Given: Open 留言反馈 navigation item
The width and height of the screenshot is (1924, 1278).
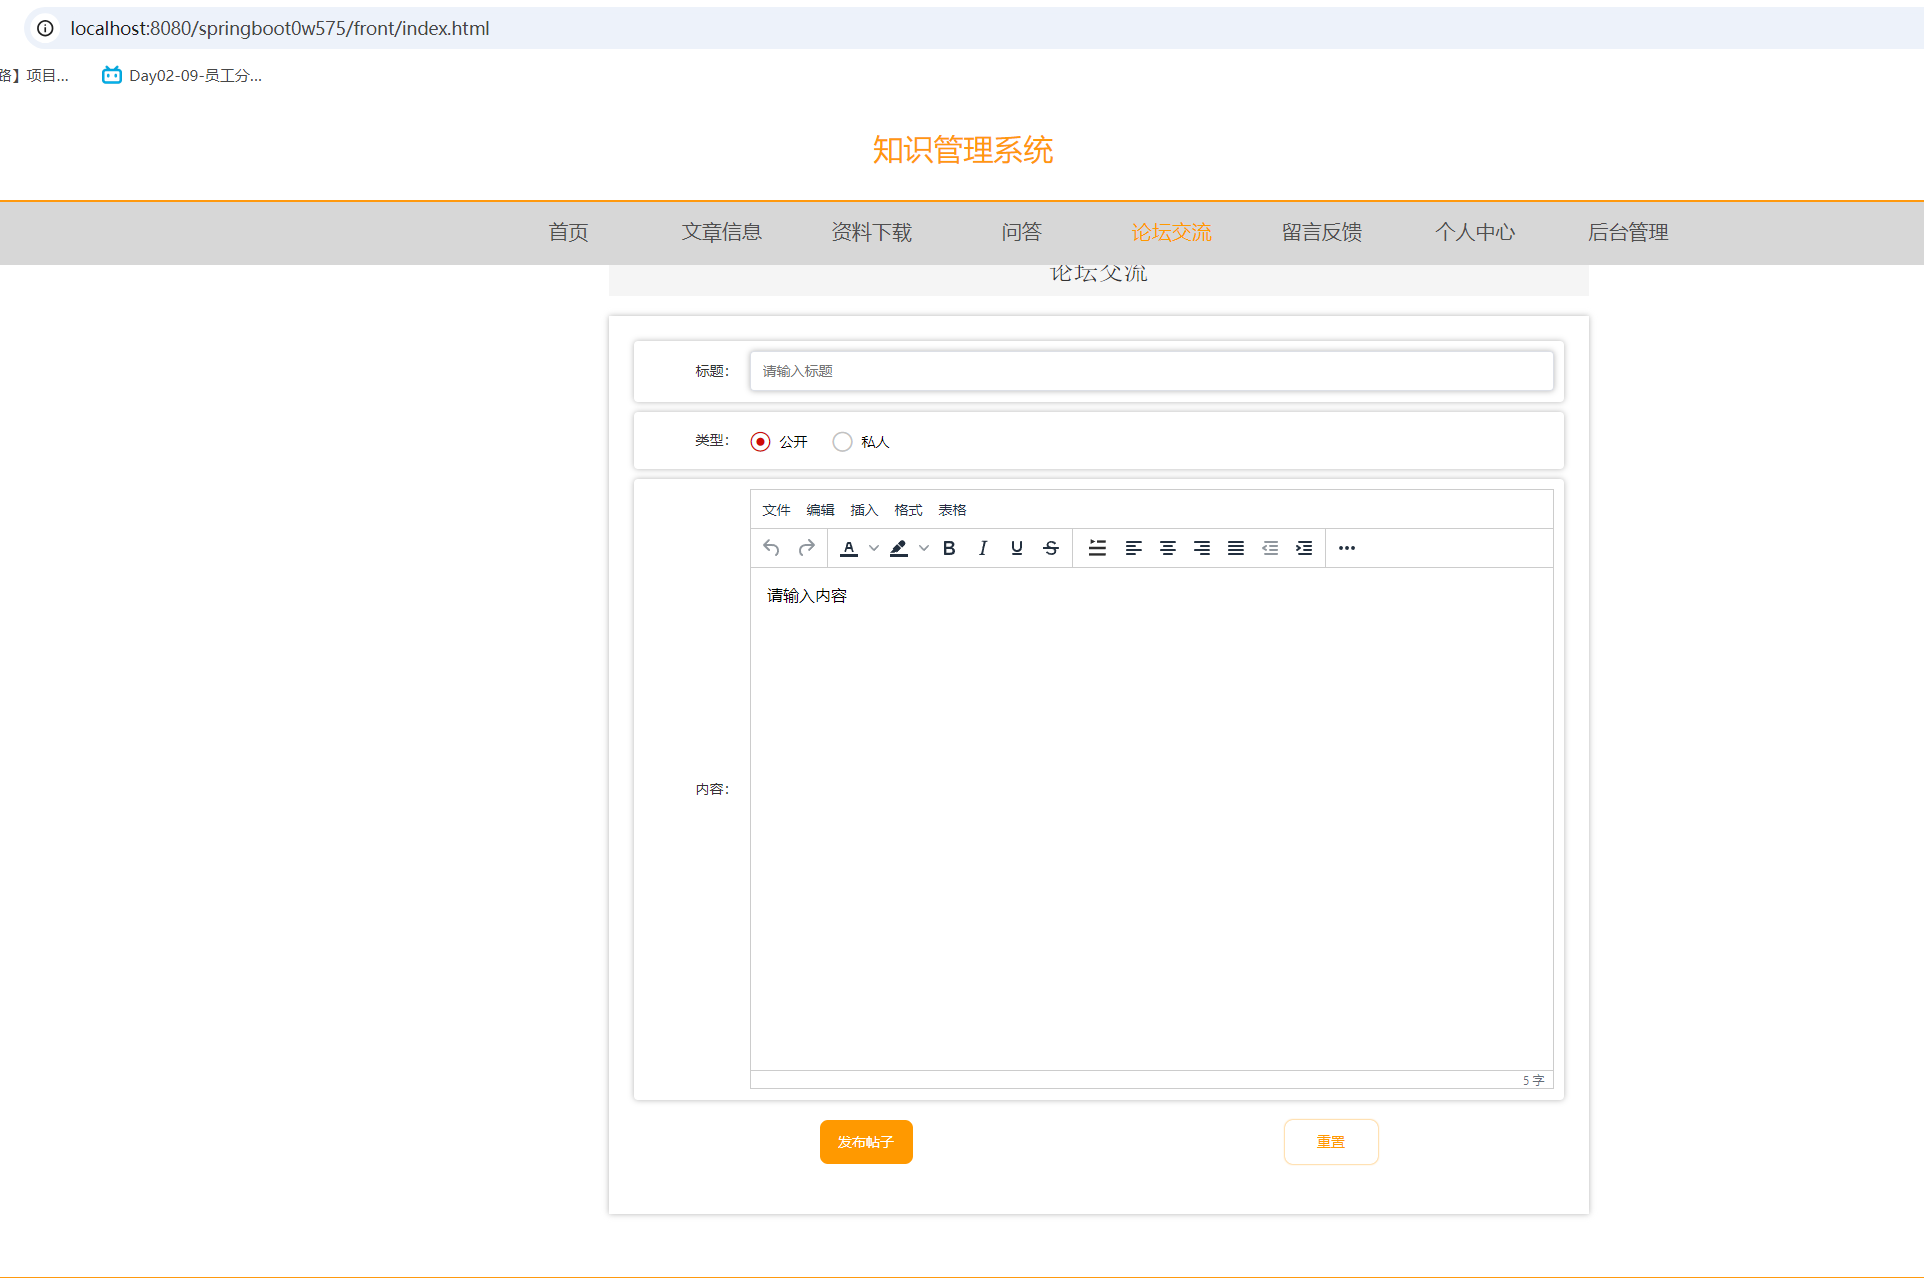Looking at the screenshot, I should point(1322,233).
